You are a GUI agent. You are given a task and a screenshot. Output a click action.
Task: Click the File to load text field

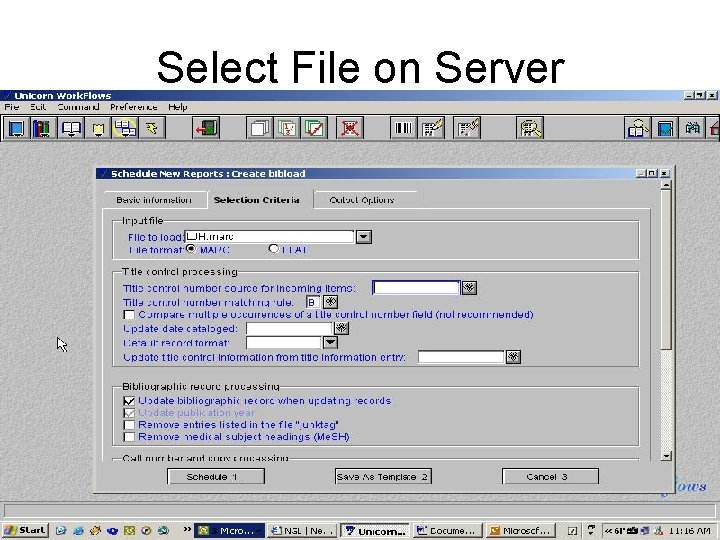269,236
